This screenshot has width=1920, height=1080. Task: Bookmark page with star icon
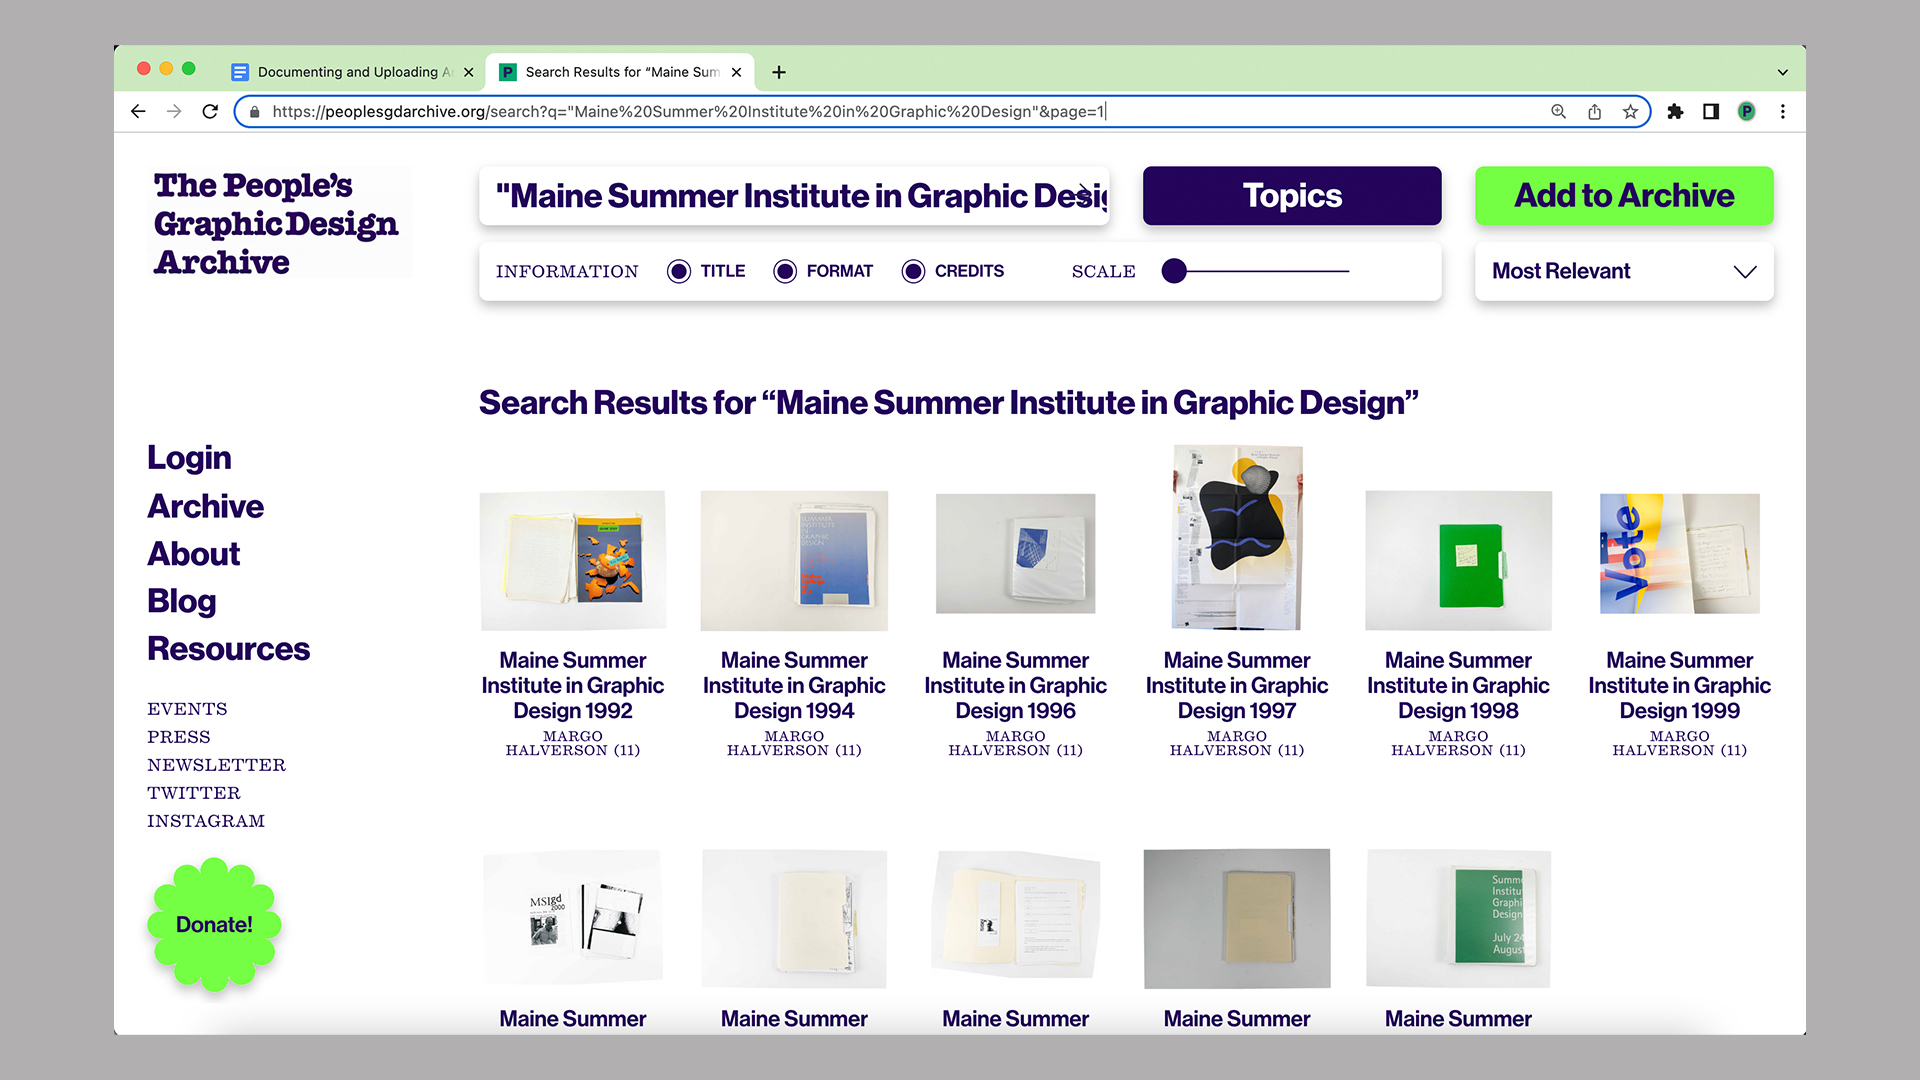1630,111
